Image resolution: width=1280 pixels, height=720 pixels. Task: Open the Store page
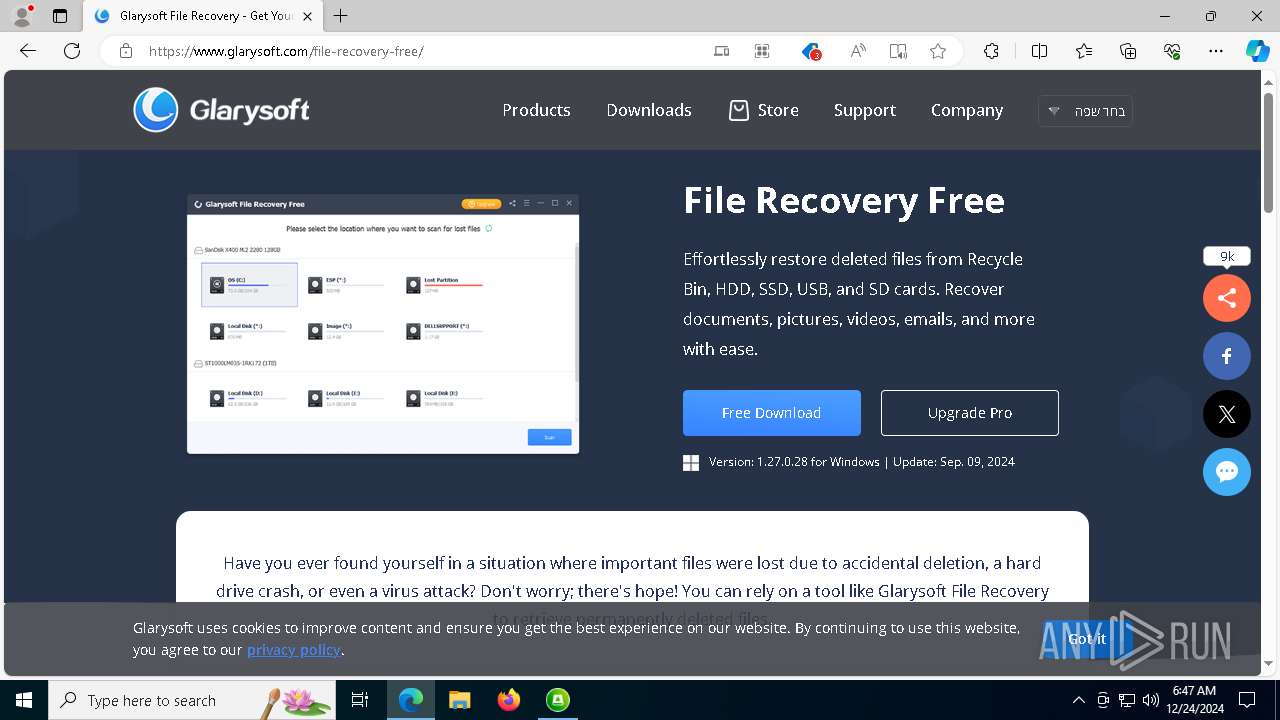[x=764, y=110]
